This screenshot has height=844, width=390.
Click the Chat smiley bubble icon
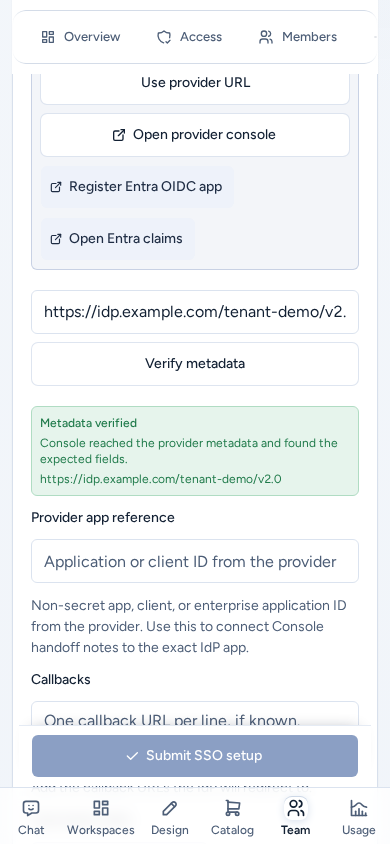31,808
